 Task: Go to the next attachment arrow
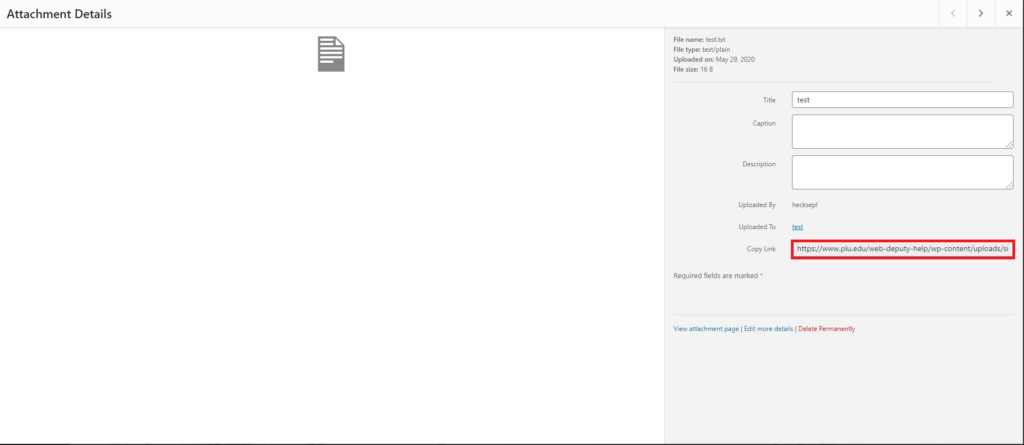(x=981, y=14)
